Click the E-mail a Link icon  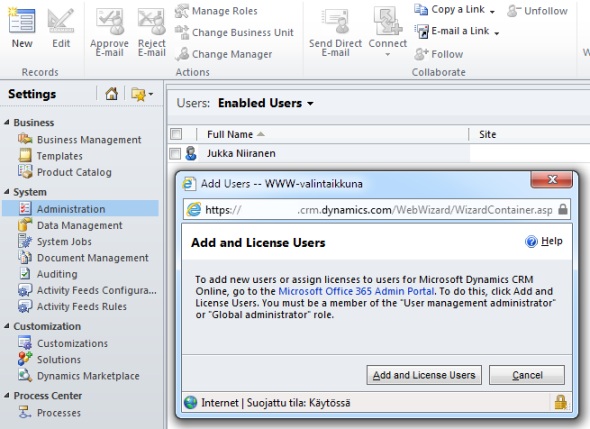(x=421, y=31)
